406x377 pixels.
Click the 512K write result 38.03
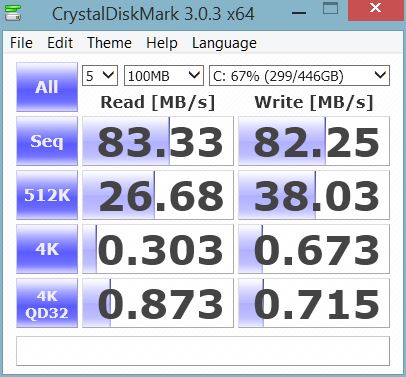314,195
